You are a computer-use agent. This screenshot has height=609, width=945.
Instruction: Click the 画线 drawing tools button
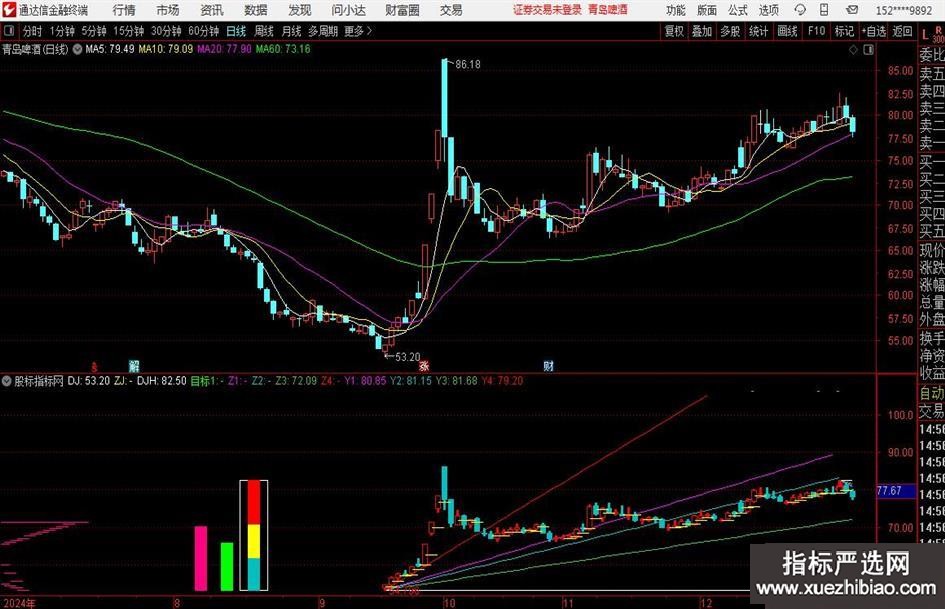point(787,31)
